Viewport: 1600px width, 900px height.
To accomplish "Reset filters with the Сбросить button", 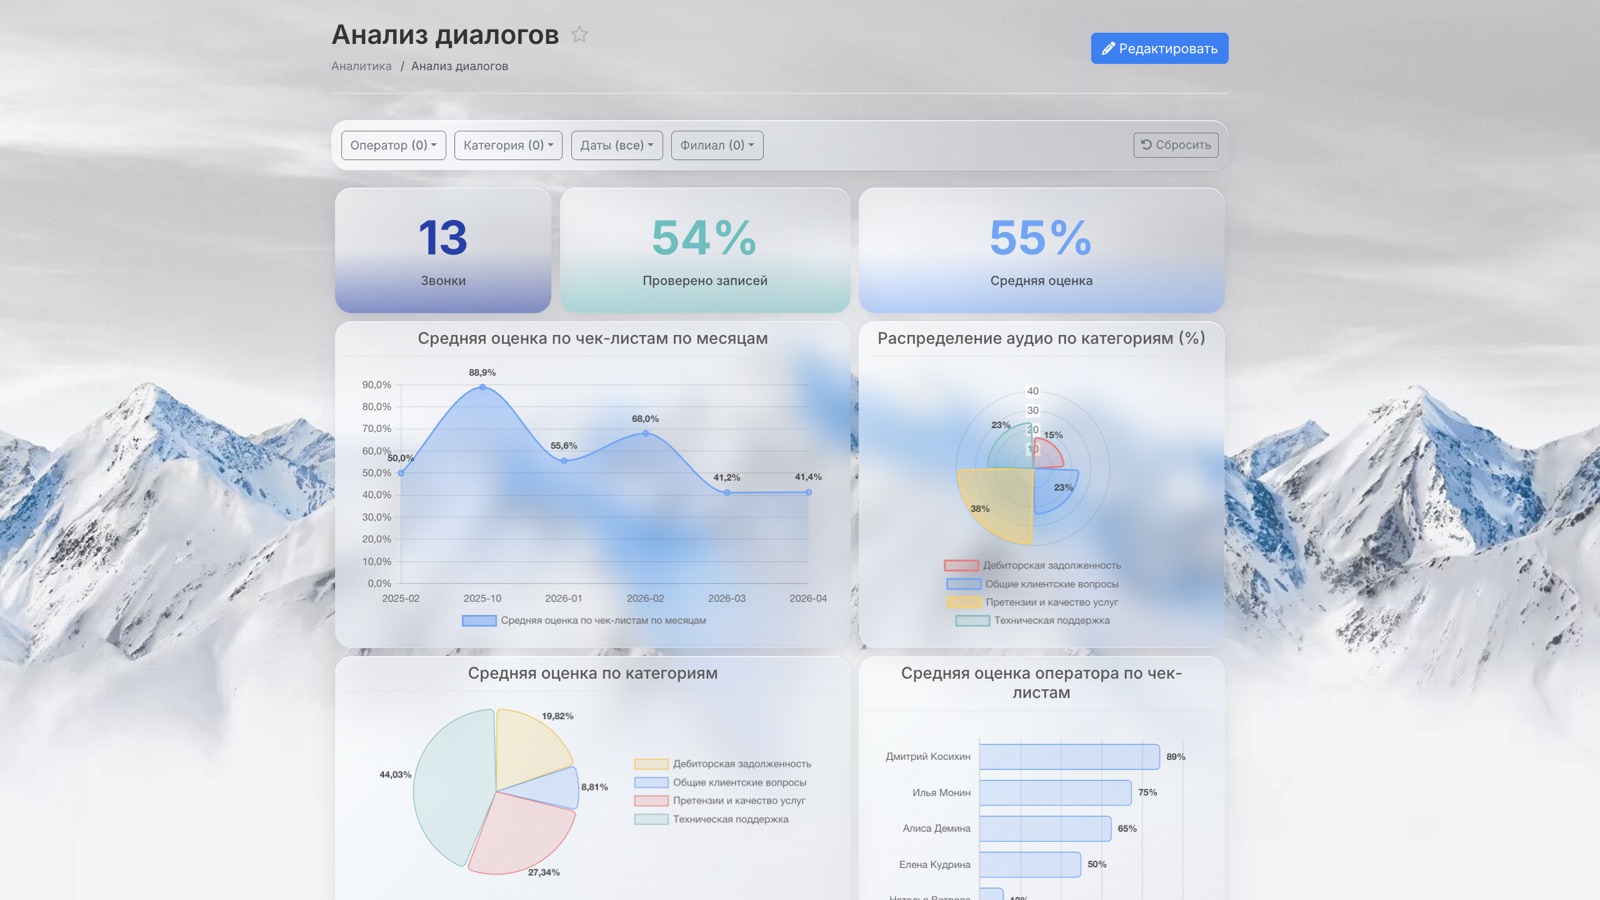I will (1176, 145).
